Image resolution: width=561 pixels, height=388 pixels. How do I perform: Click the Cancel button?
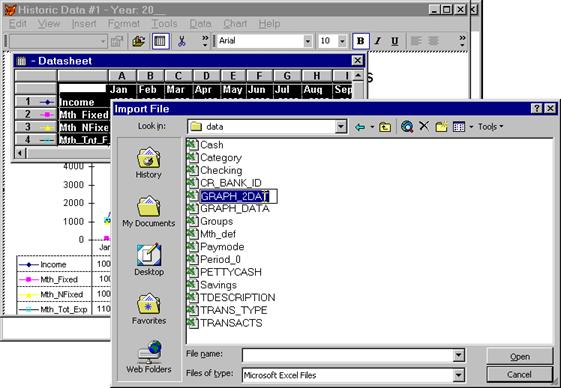519,374
